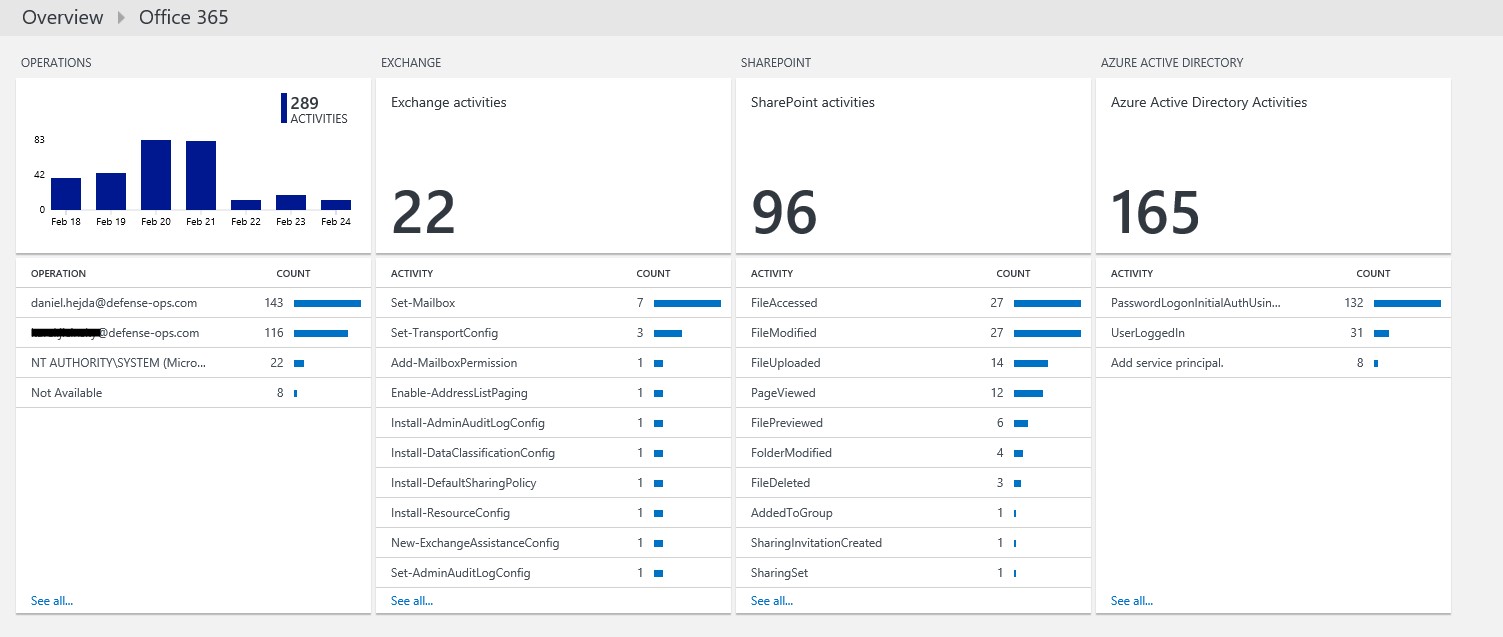This screenshot has height=637, width=1503.
Task: Select NT AUTHORITY\SYSTEM row
Action: tap(193, 363)
